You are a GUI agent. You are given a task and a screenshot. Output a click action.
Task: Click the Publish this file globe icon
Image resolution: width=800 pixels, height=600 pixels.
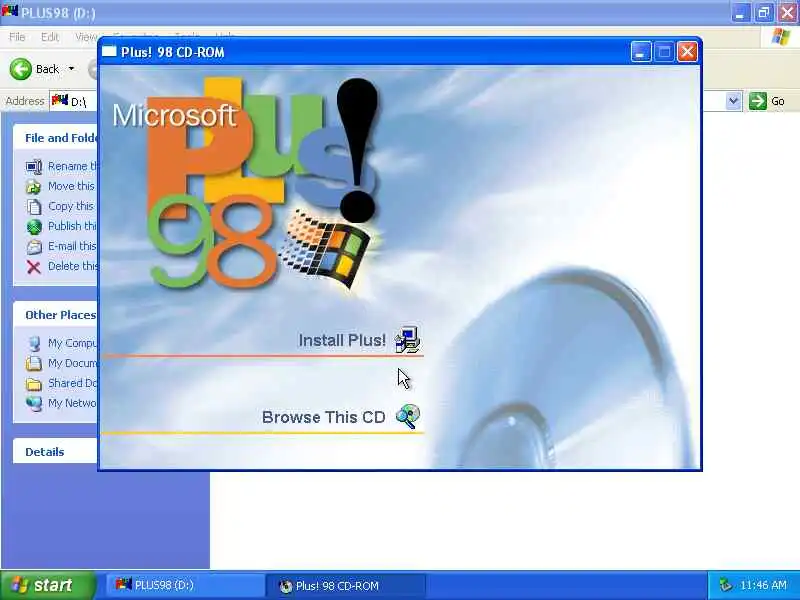(x=34, y=227)
